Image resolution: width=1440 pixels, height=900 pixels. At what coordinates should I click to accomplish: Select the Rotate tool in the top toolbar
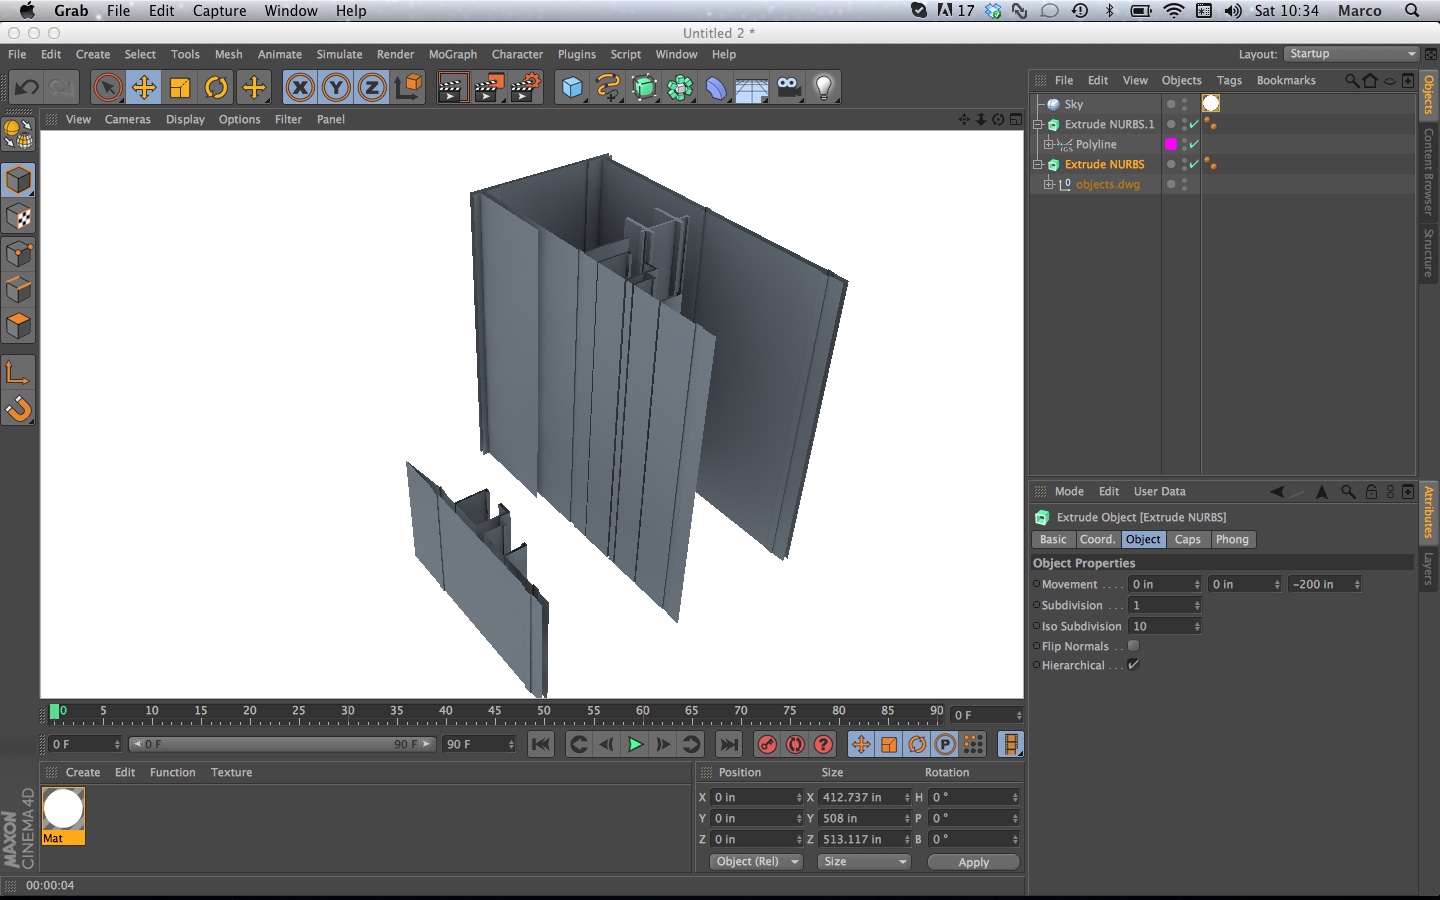tap(216, 88)
